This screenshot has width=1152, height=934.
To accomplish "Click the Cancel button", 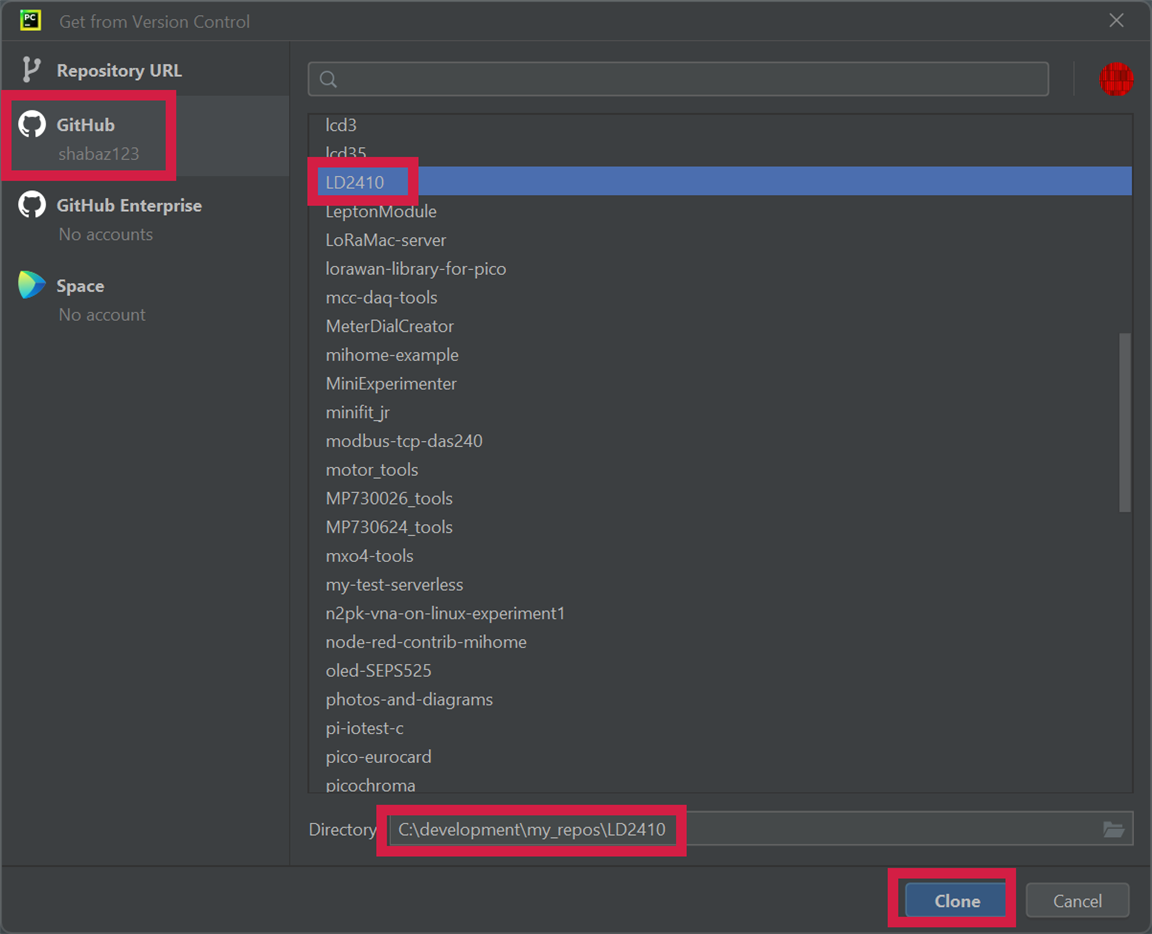I will pos(1077,901).
